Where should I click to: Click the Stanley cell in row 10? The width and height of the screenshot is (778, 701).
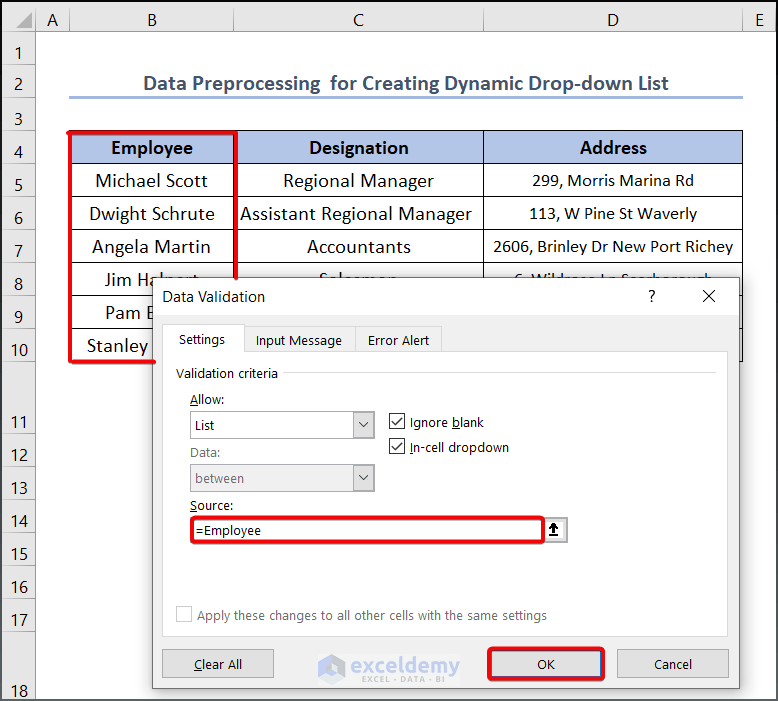point(113,346)
